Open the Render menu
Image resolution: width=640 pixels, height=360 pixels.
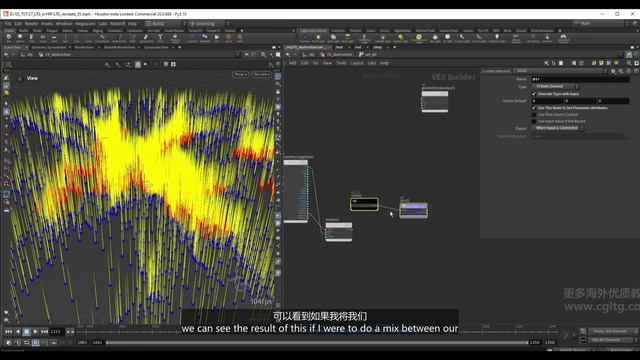point(31,24)
